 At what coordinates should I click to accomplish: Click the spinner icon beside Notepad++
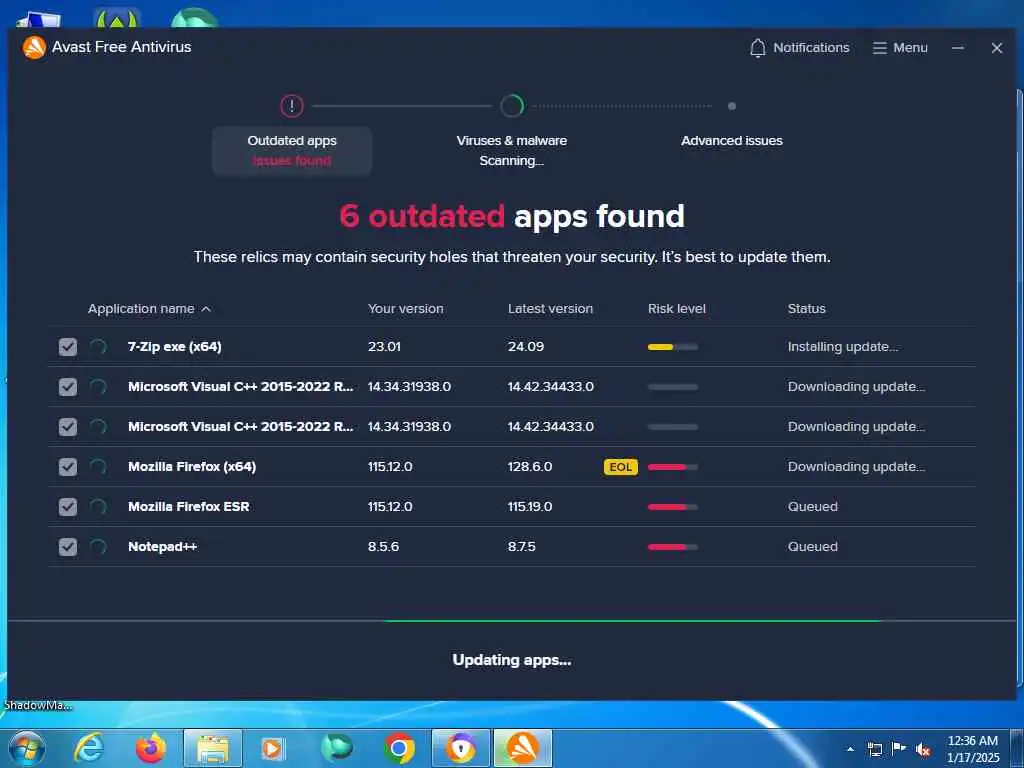[98, 547]
